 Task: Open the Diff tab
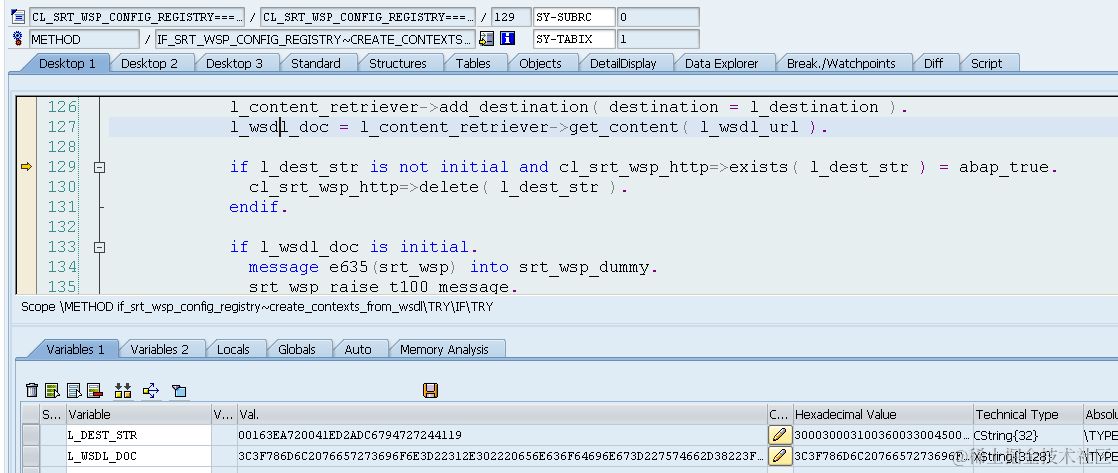pos(933,63)
